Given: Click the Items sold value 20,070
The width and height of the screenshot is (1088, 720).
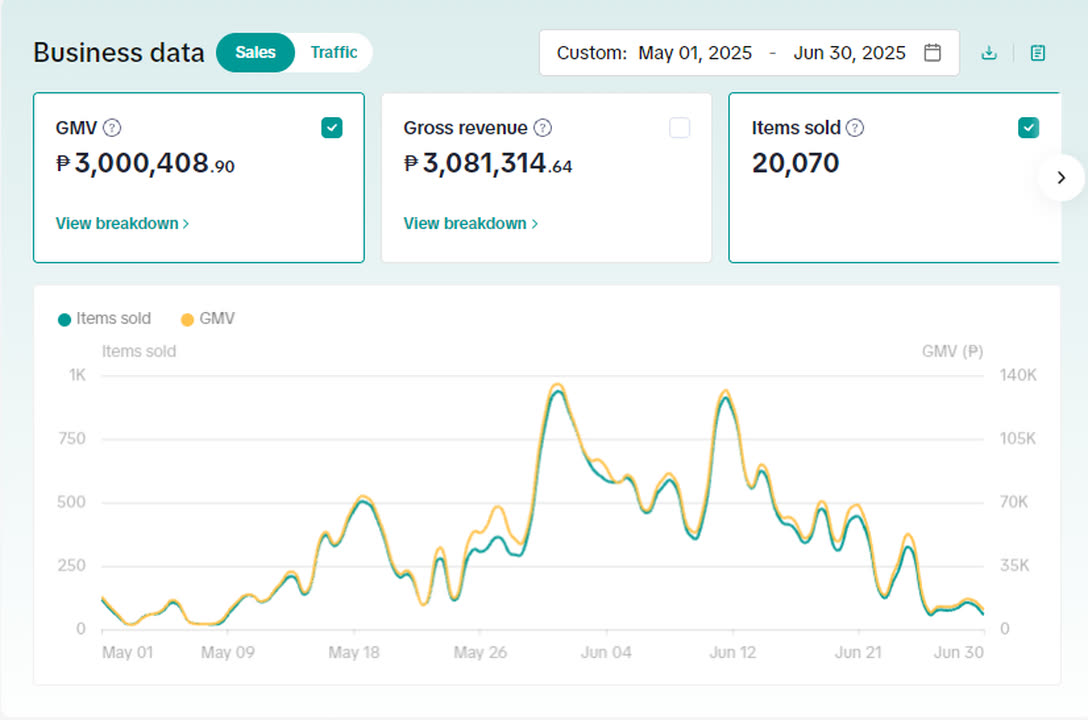Looking at the screenshot, I should point(795,164).
